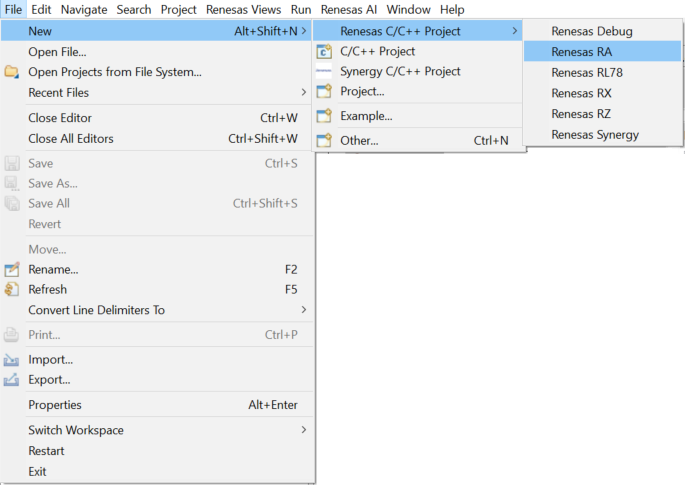The height and width of the screenshot is (485, 685).
Task: Select Renesas RA project type
Action: (x=602, y=52)
